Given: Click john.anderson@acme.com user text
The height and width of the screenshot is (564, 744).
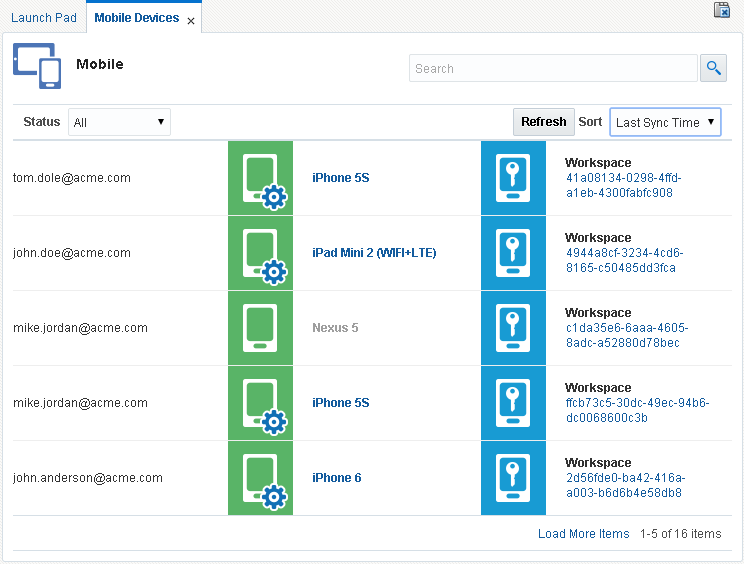Looking at the screenshot, I should (88, 478).
